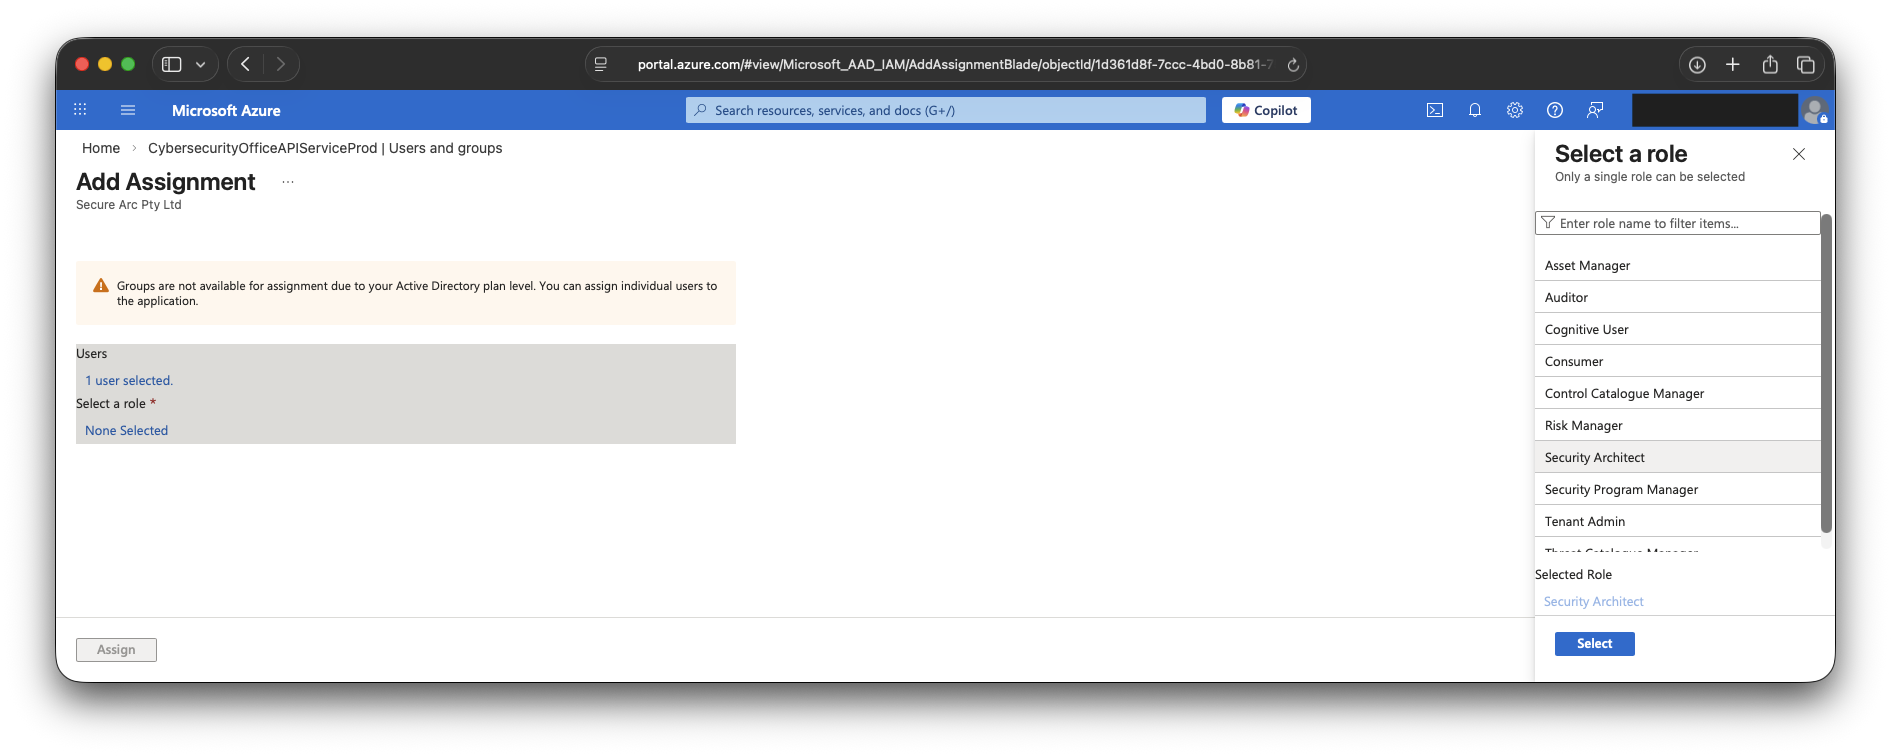Choose the Auditor role
The image size is (1891, 756).
click(1566, 298)
